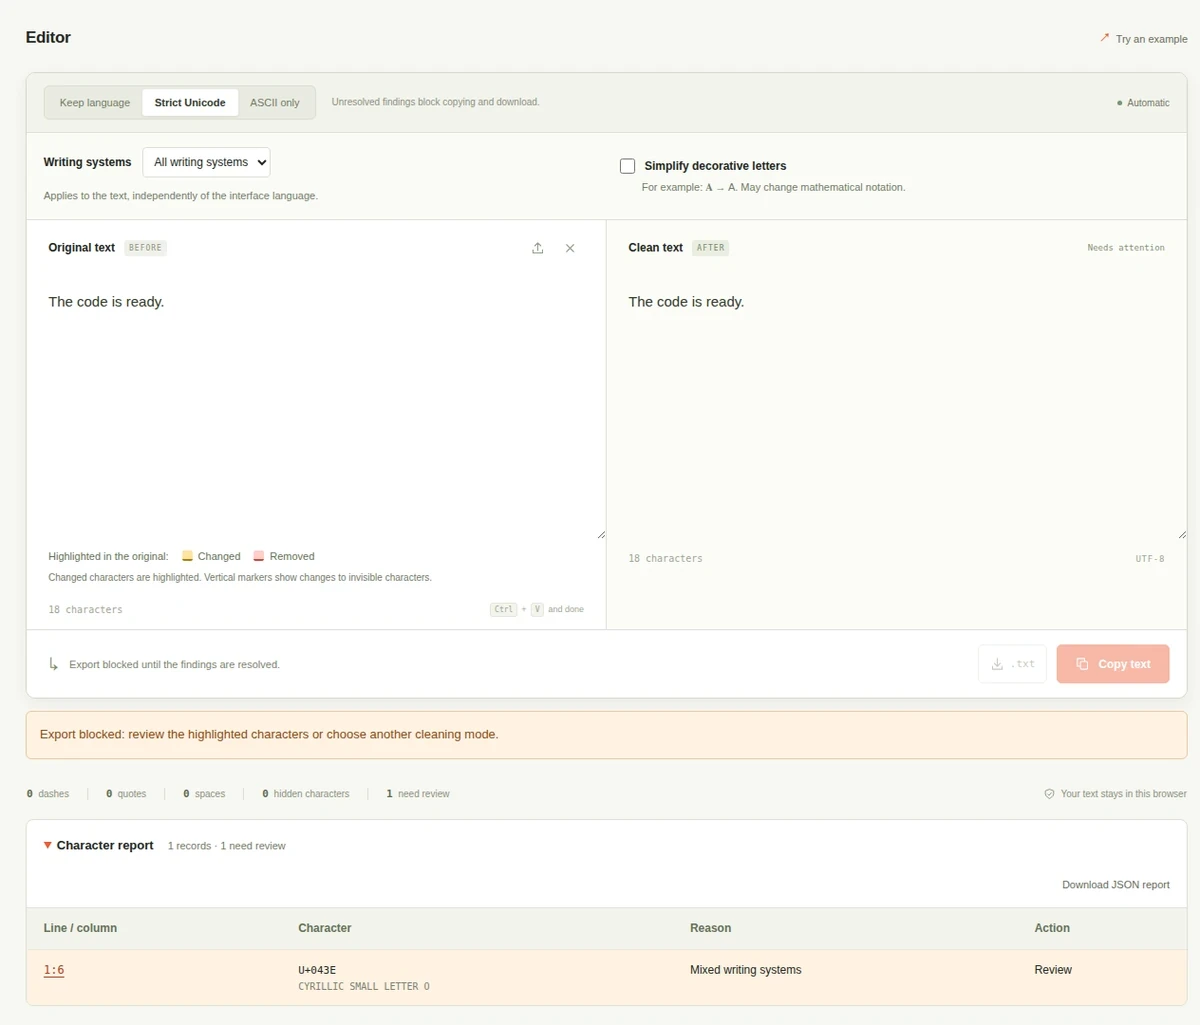Viewport: 1200px width, 1025px height.
Task: Click the upload file icon in Original text
Action: click(x=538, y=248)
